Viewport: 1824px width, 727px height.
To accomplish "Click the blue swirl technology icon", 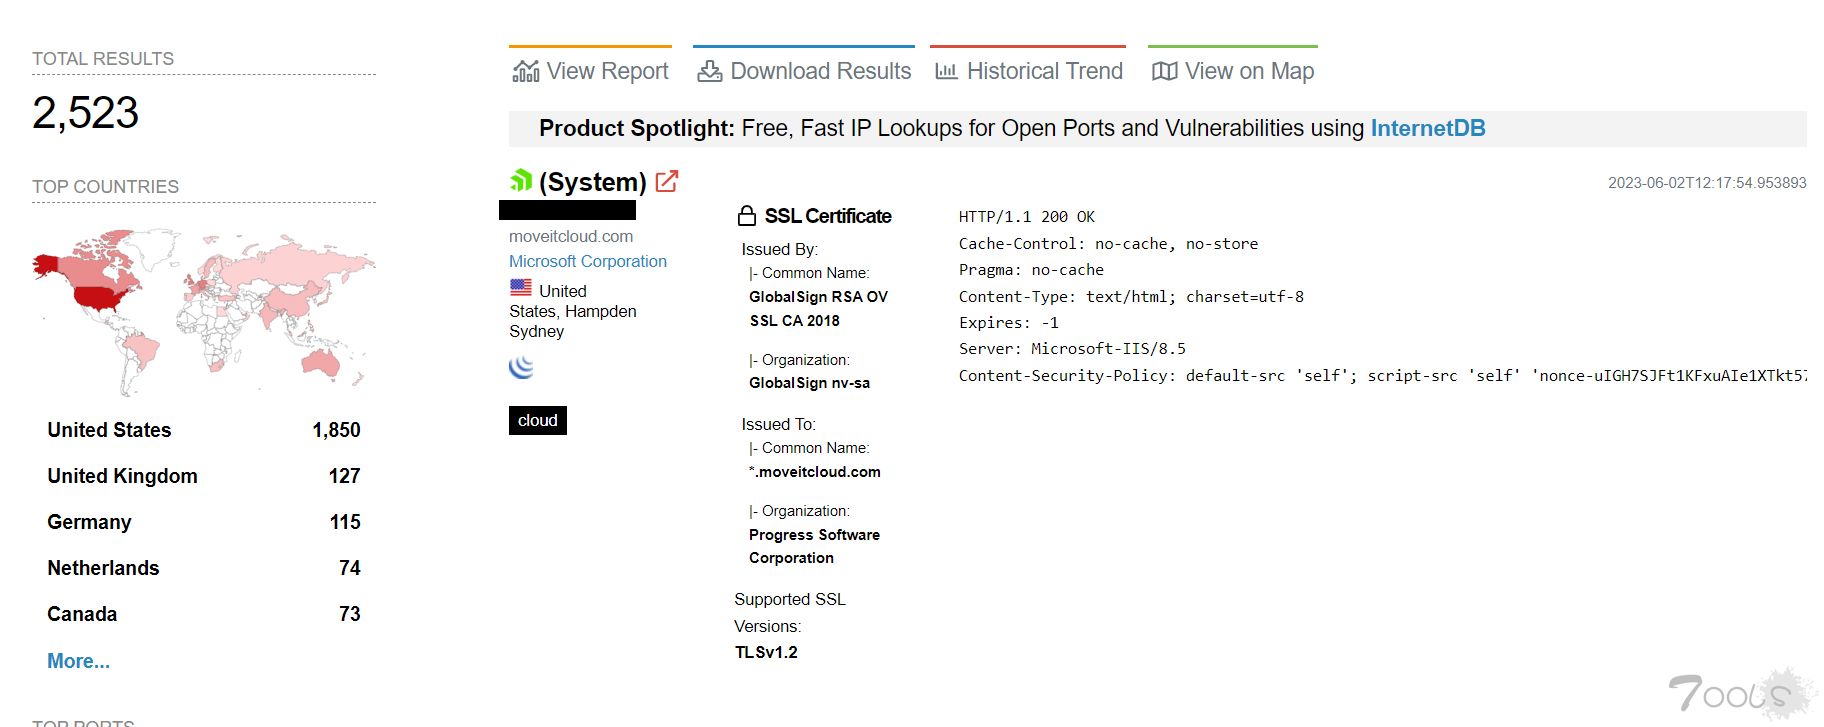I will point(521,367).
